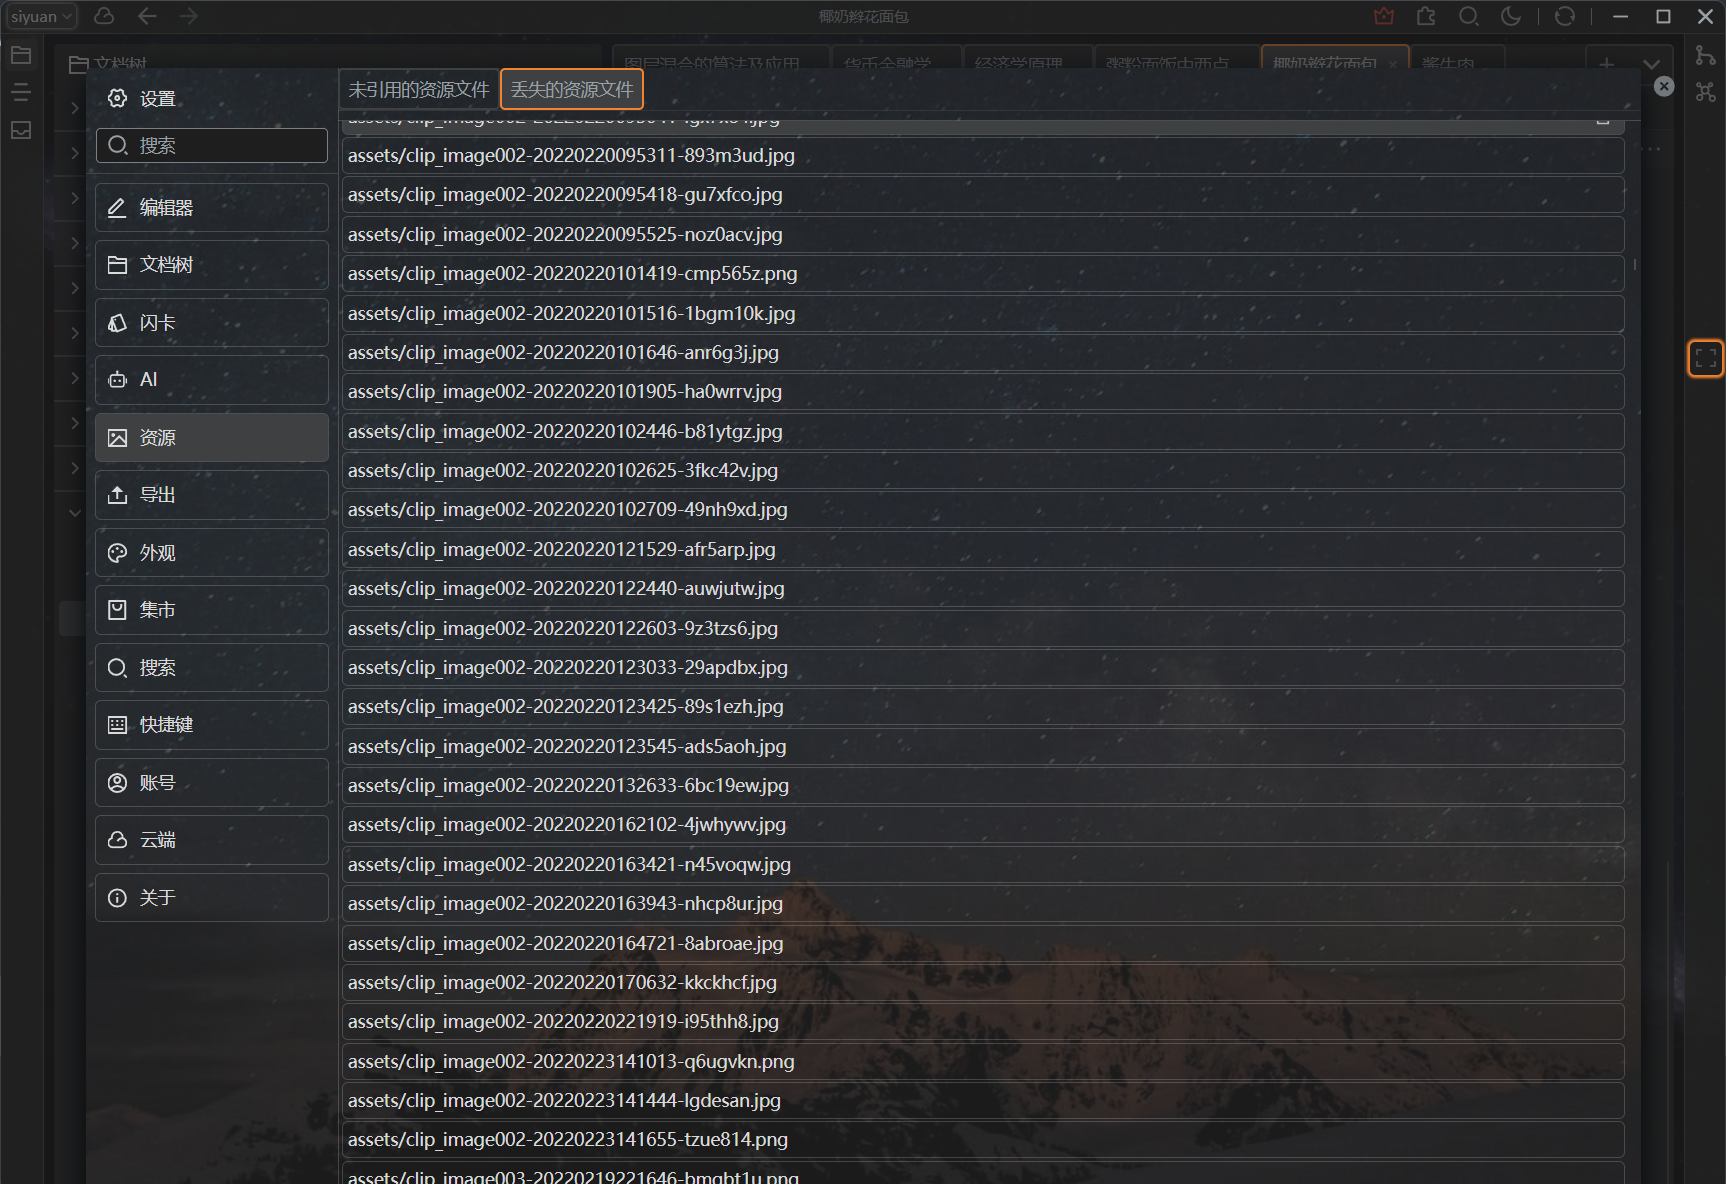Open the inbox dock icon

(21, 130)
